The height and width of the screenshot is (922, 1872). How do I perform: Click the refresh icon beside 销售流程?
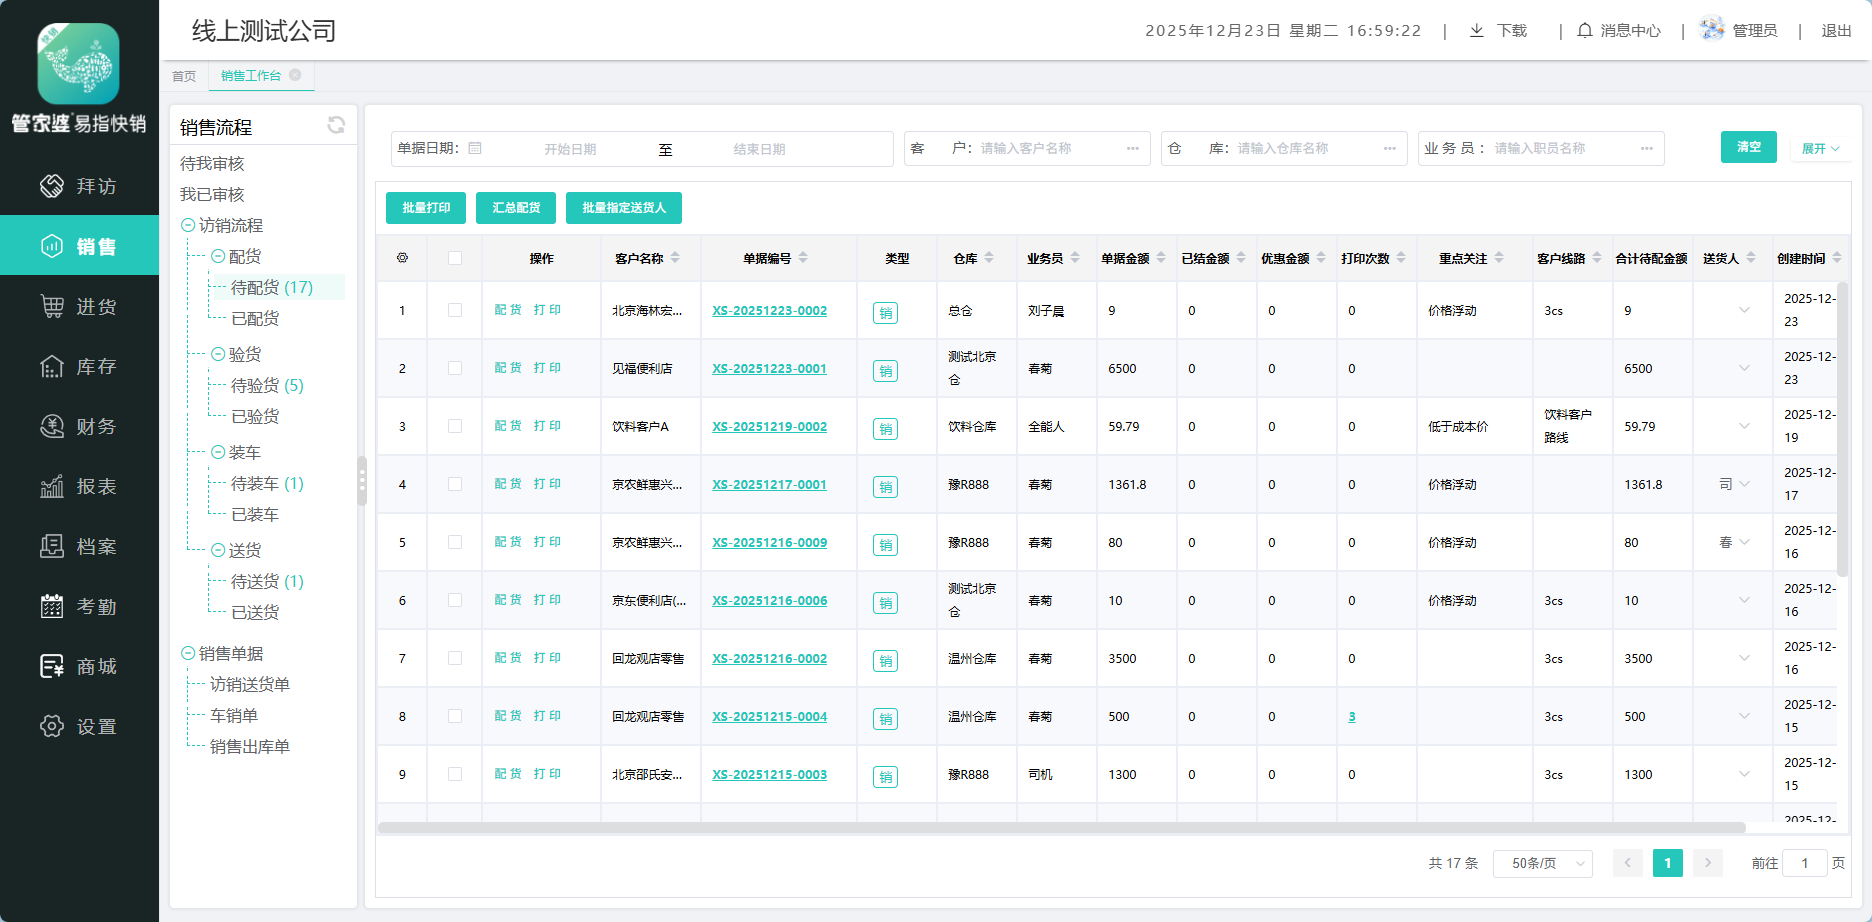point(336,125)
